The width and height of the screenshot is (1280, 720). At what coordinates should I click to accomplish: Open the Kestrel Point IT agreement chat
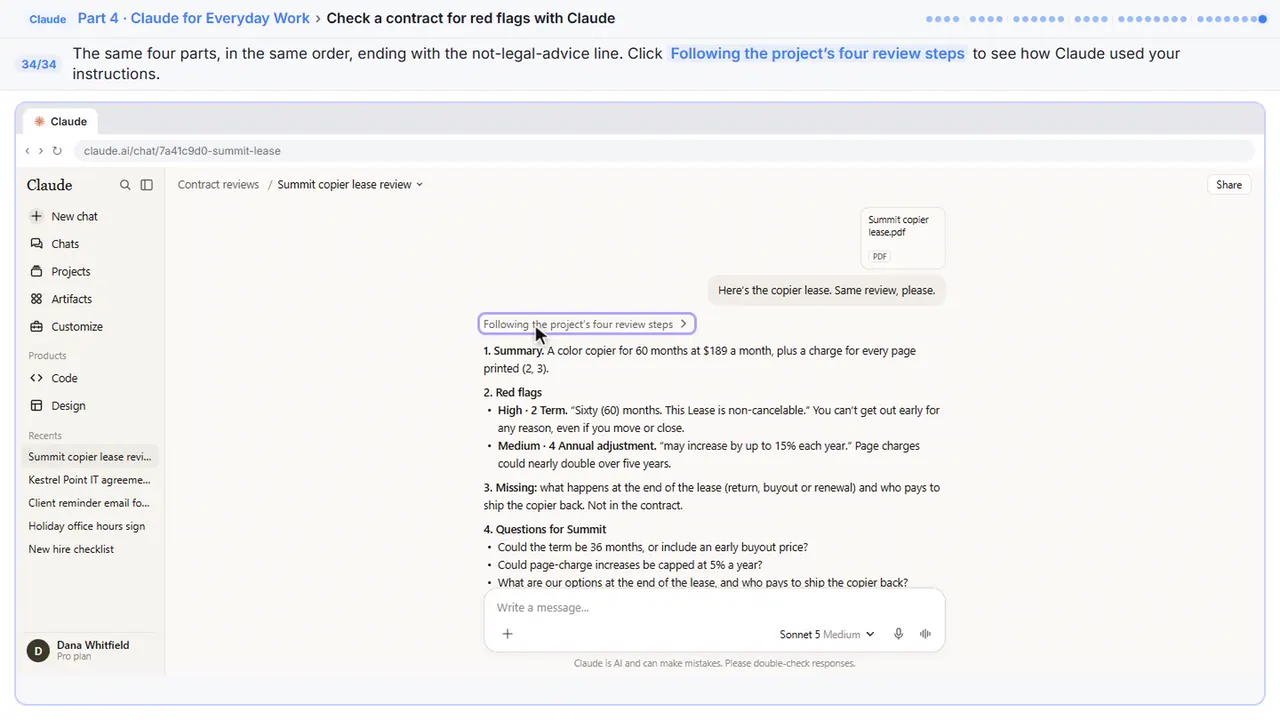coord(90,480)
